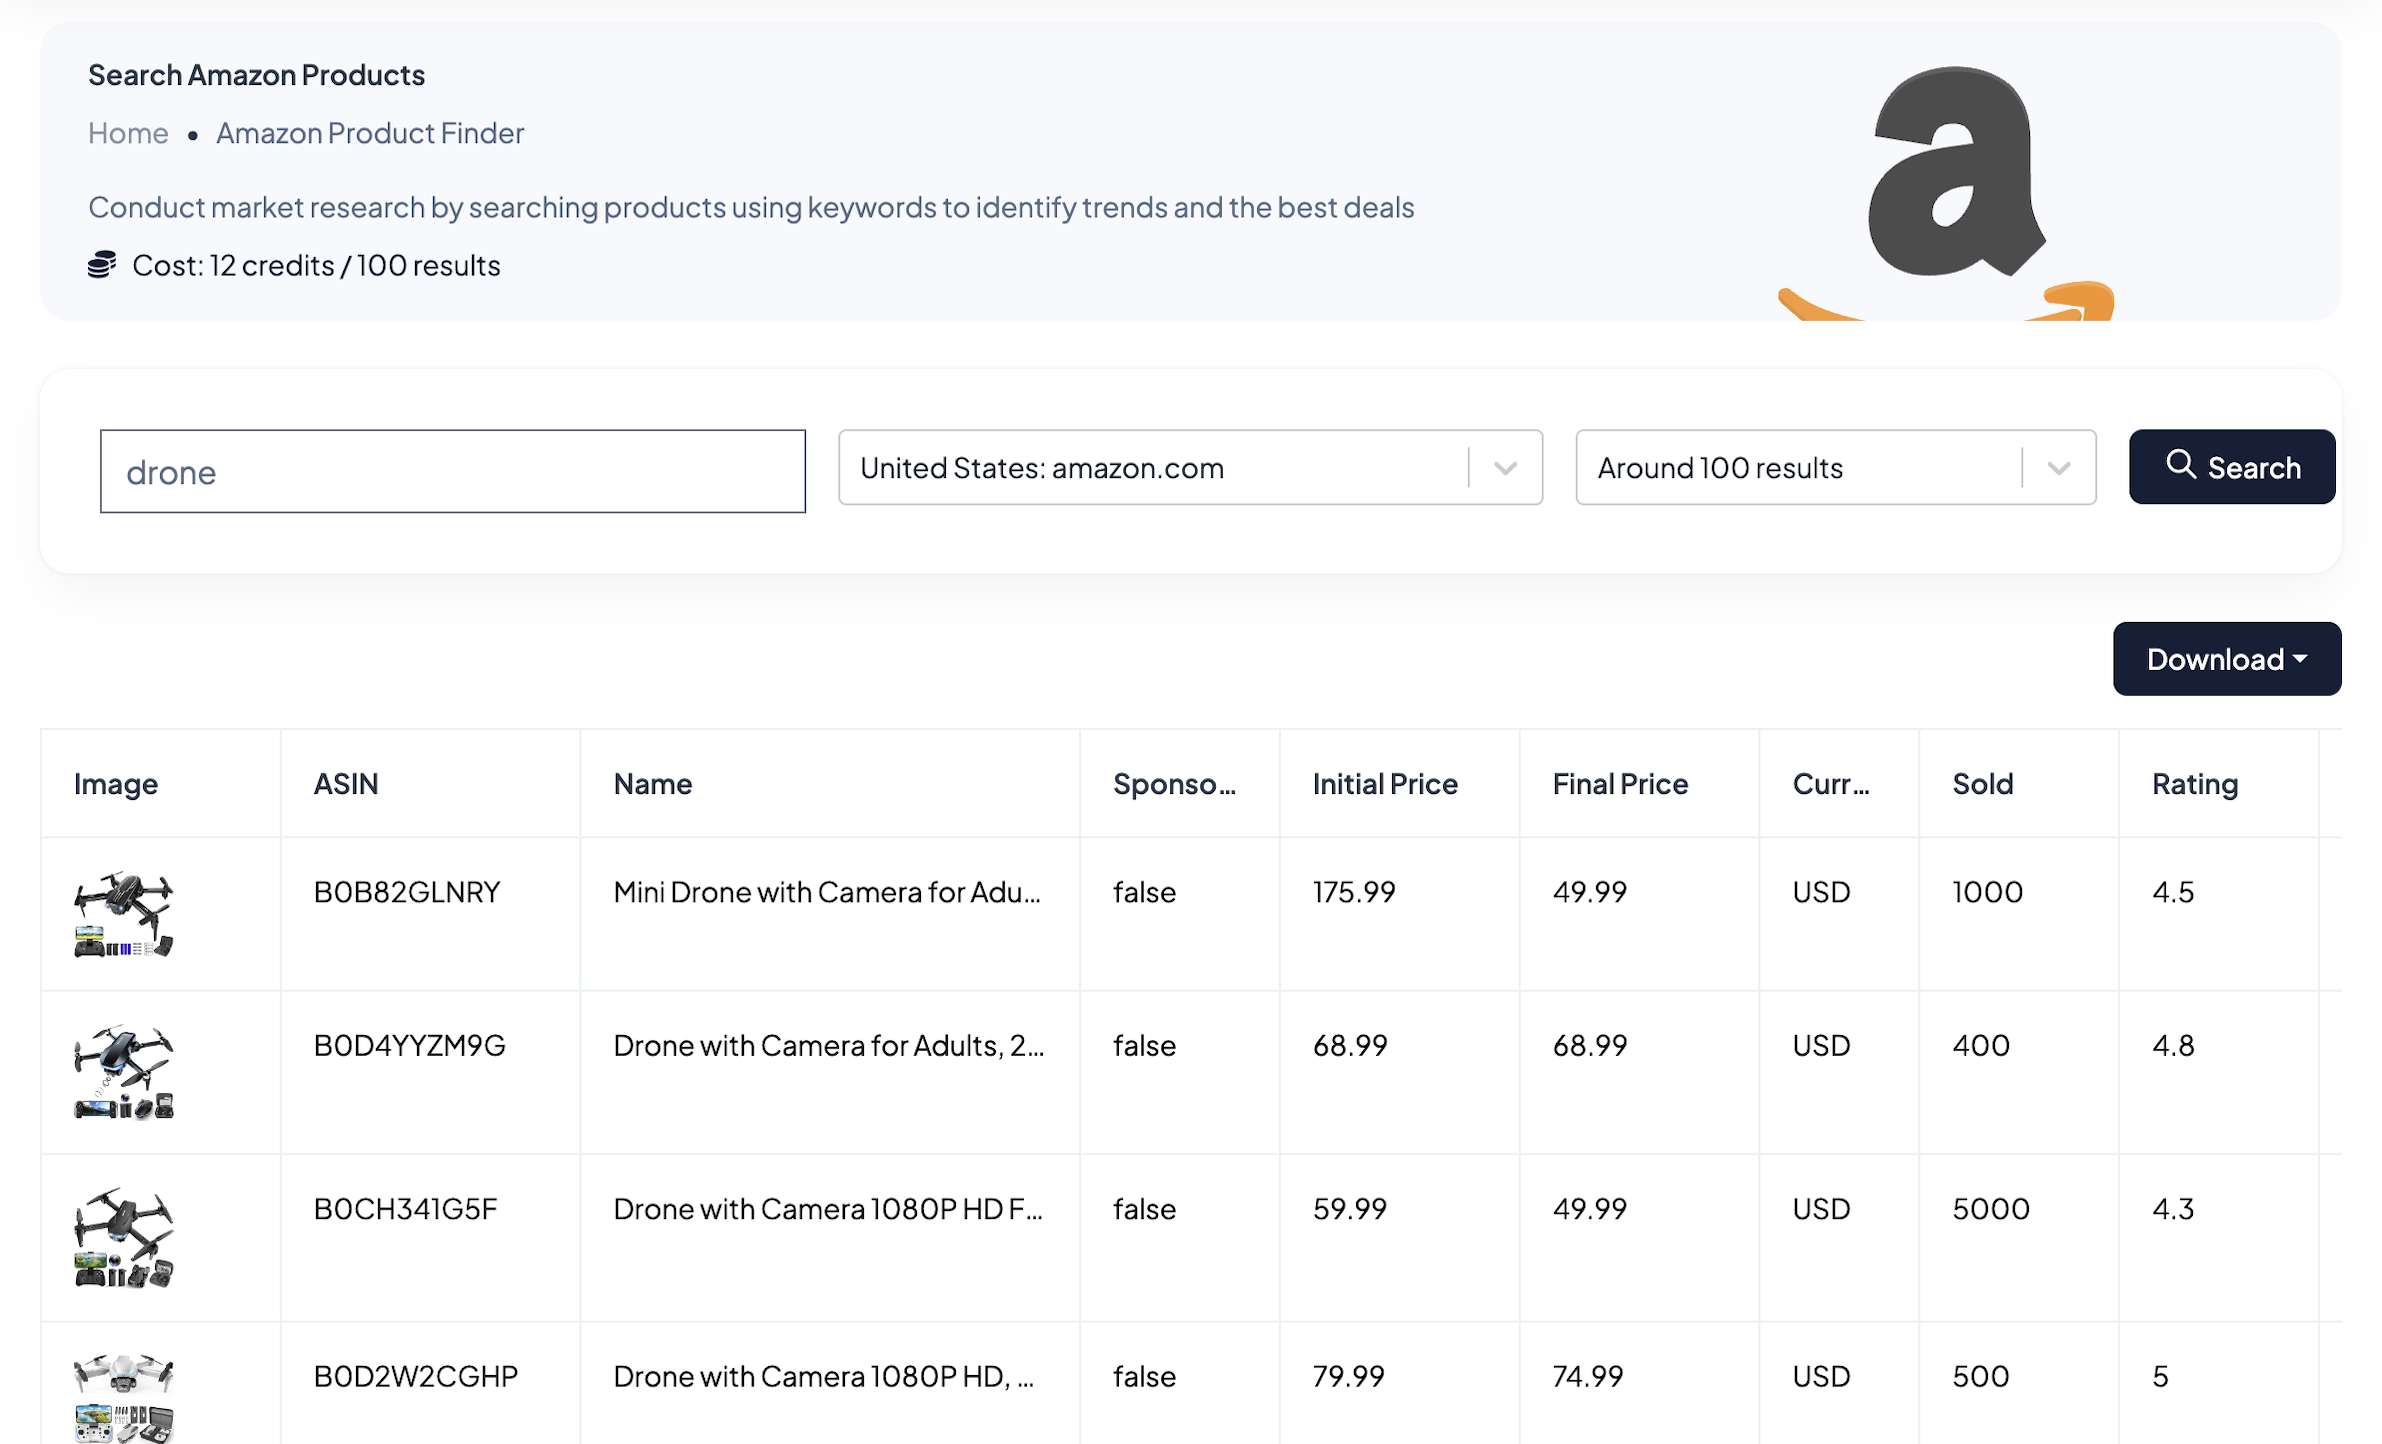Select the Mini Drone with Camera row name
The height and width of the screenshot is (1444, 2382).
(x=826, y=891)
